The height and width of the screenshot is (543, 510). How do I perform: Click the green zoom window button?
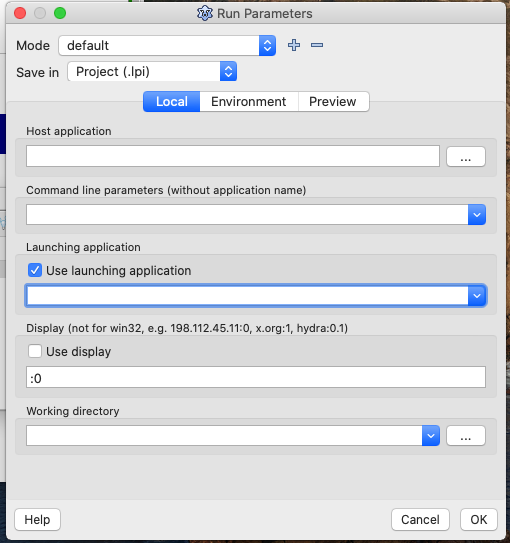coord(60,14)
